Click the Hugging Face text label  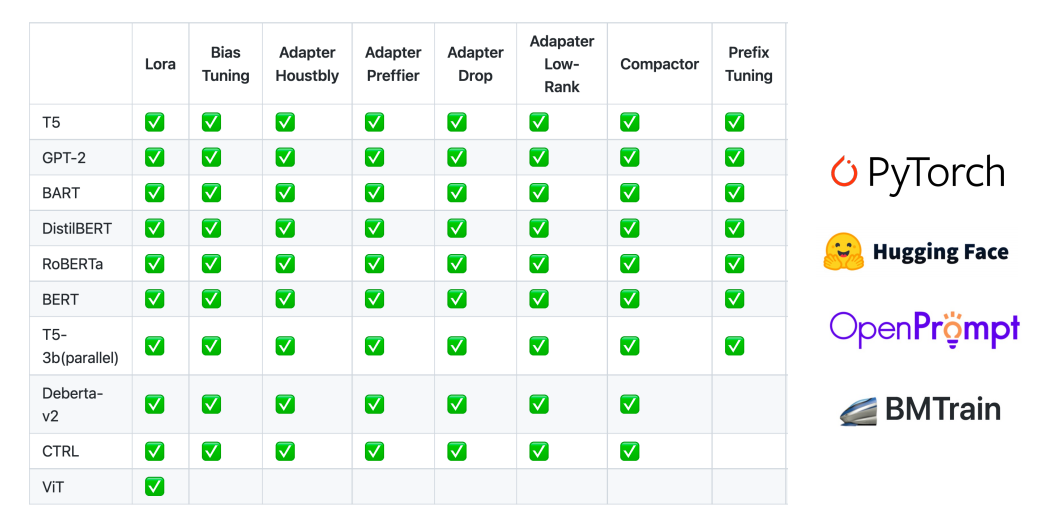(x=940, y=252)
